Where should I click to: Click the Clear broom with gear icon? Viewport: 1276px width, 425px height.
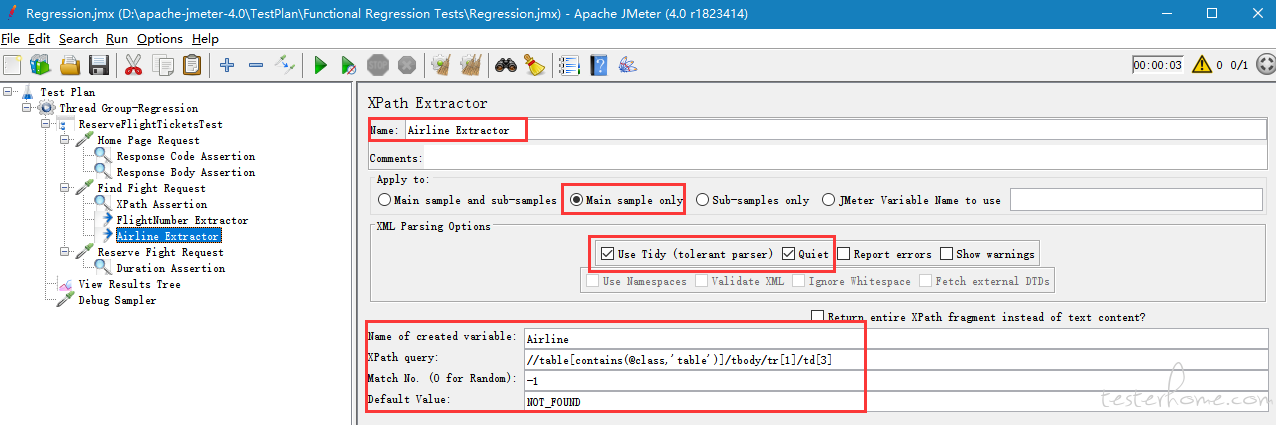pos(441,65)
